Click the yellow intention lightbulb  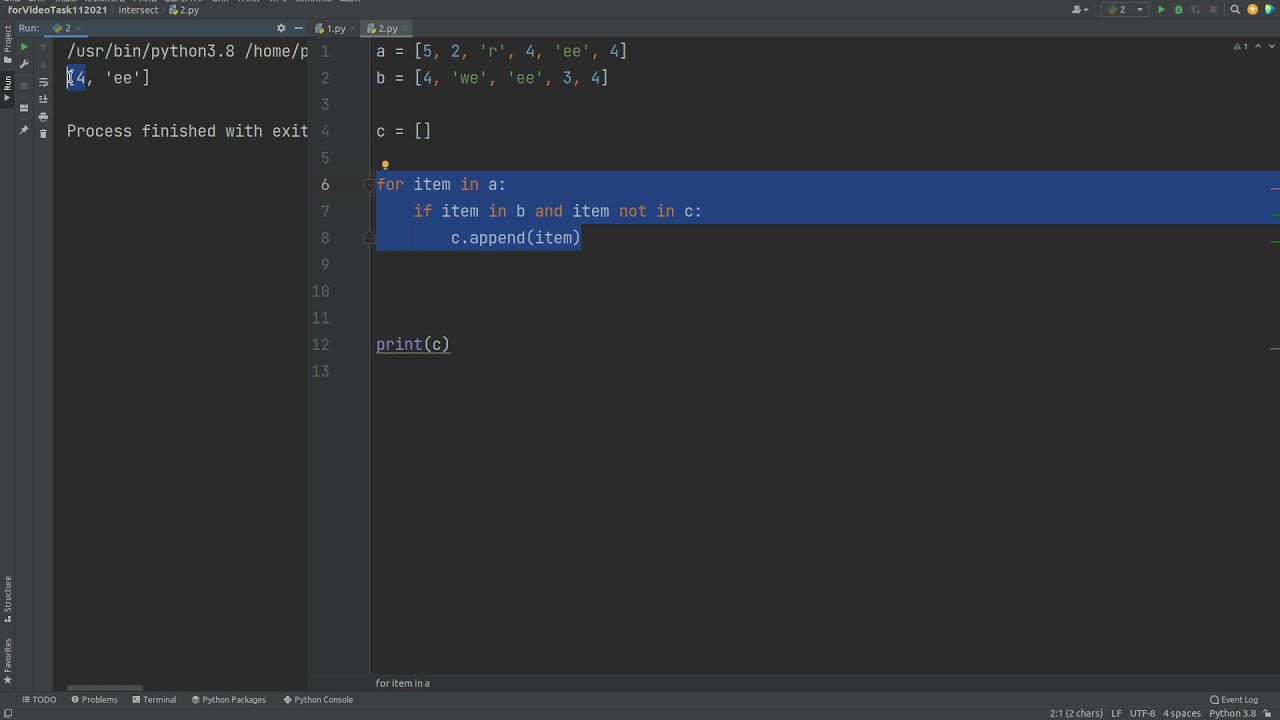[x=385, y=165]
